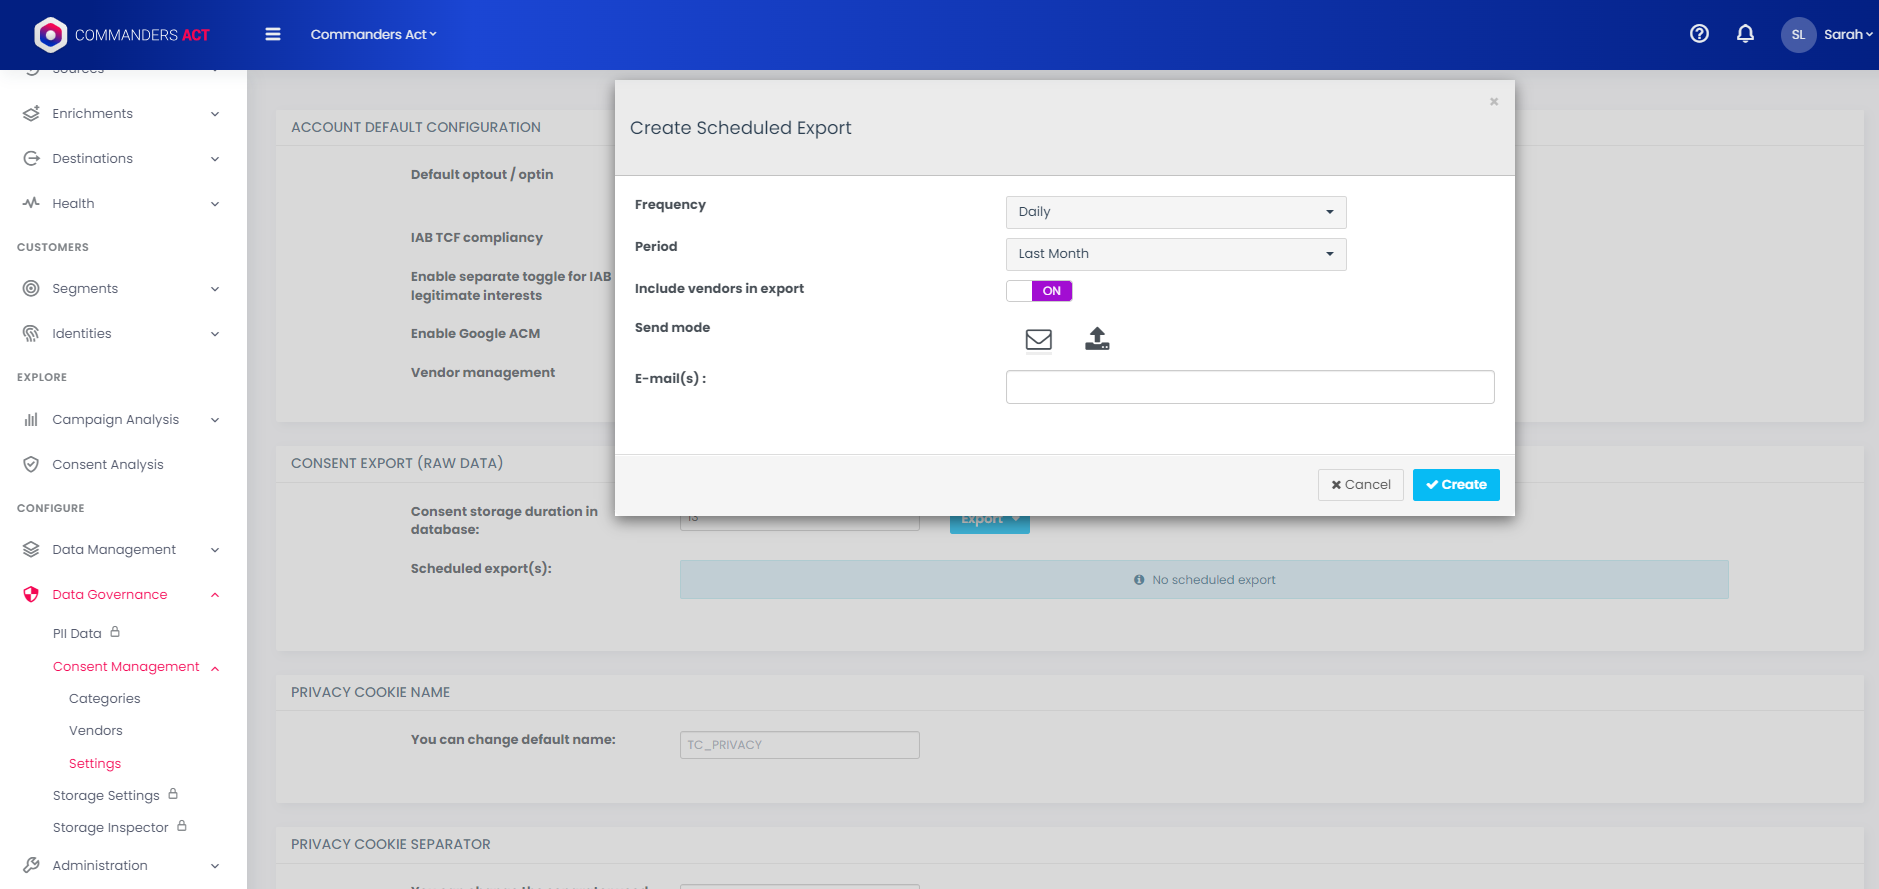Click the E-mail(s) input field
This screenshot has width=1879, height=889.
1249,387
